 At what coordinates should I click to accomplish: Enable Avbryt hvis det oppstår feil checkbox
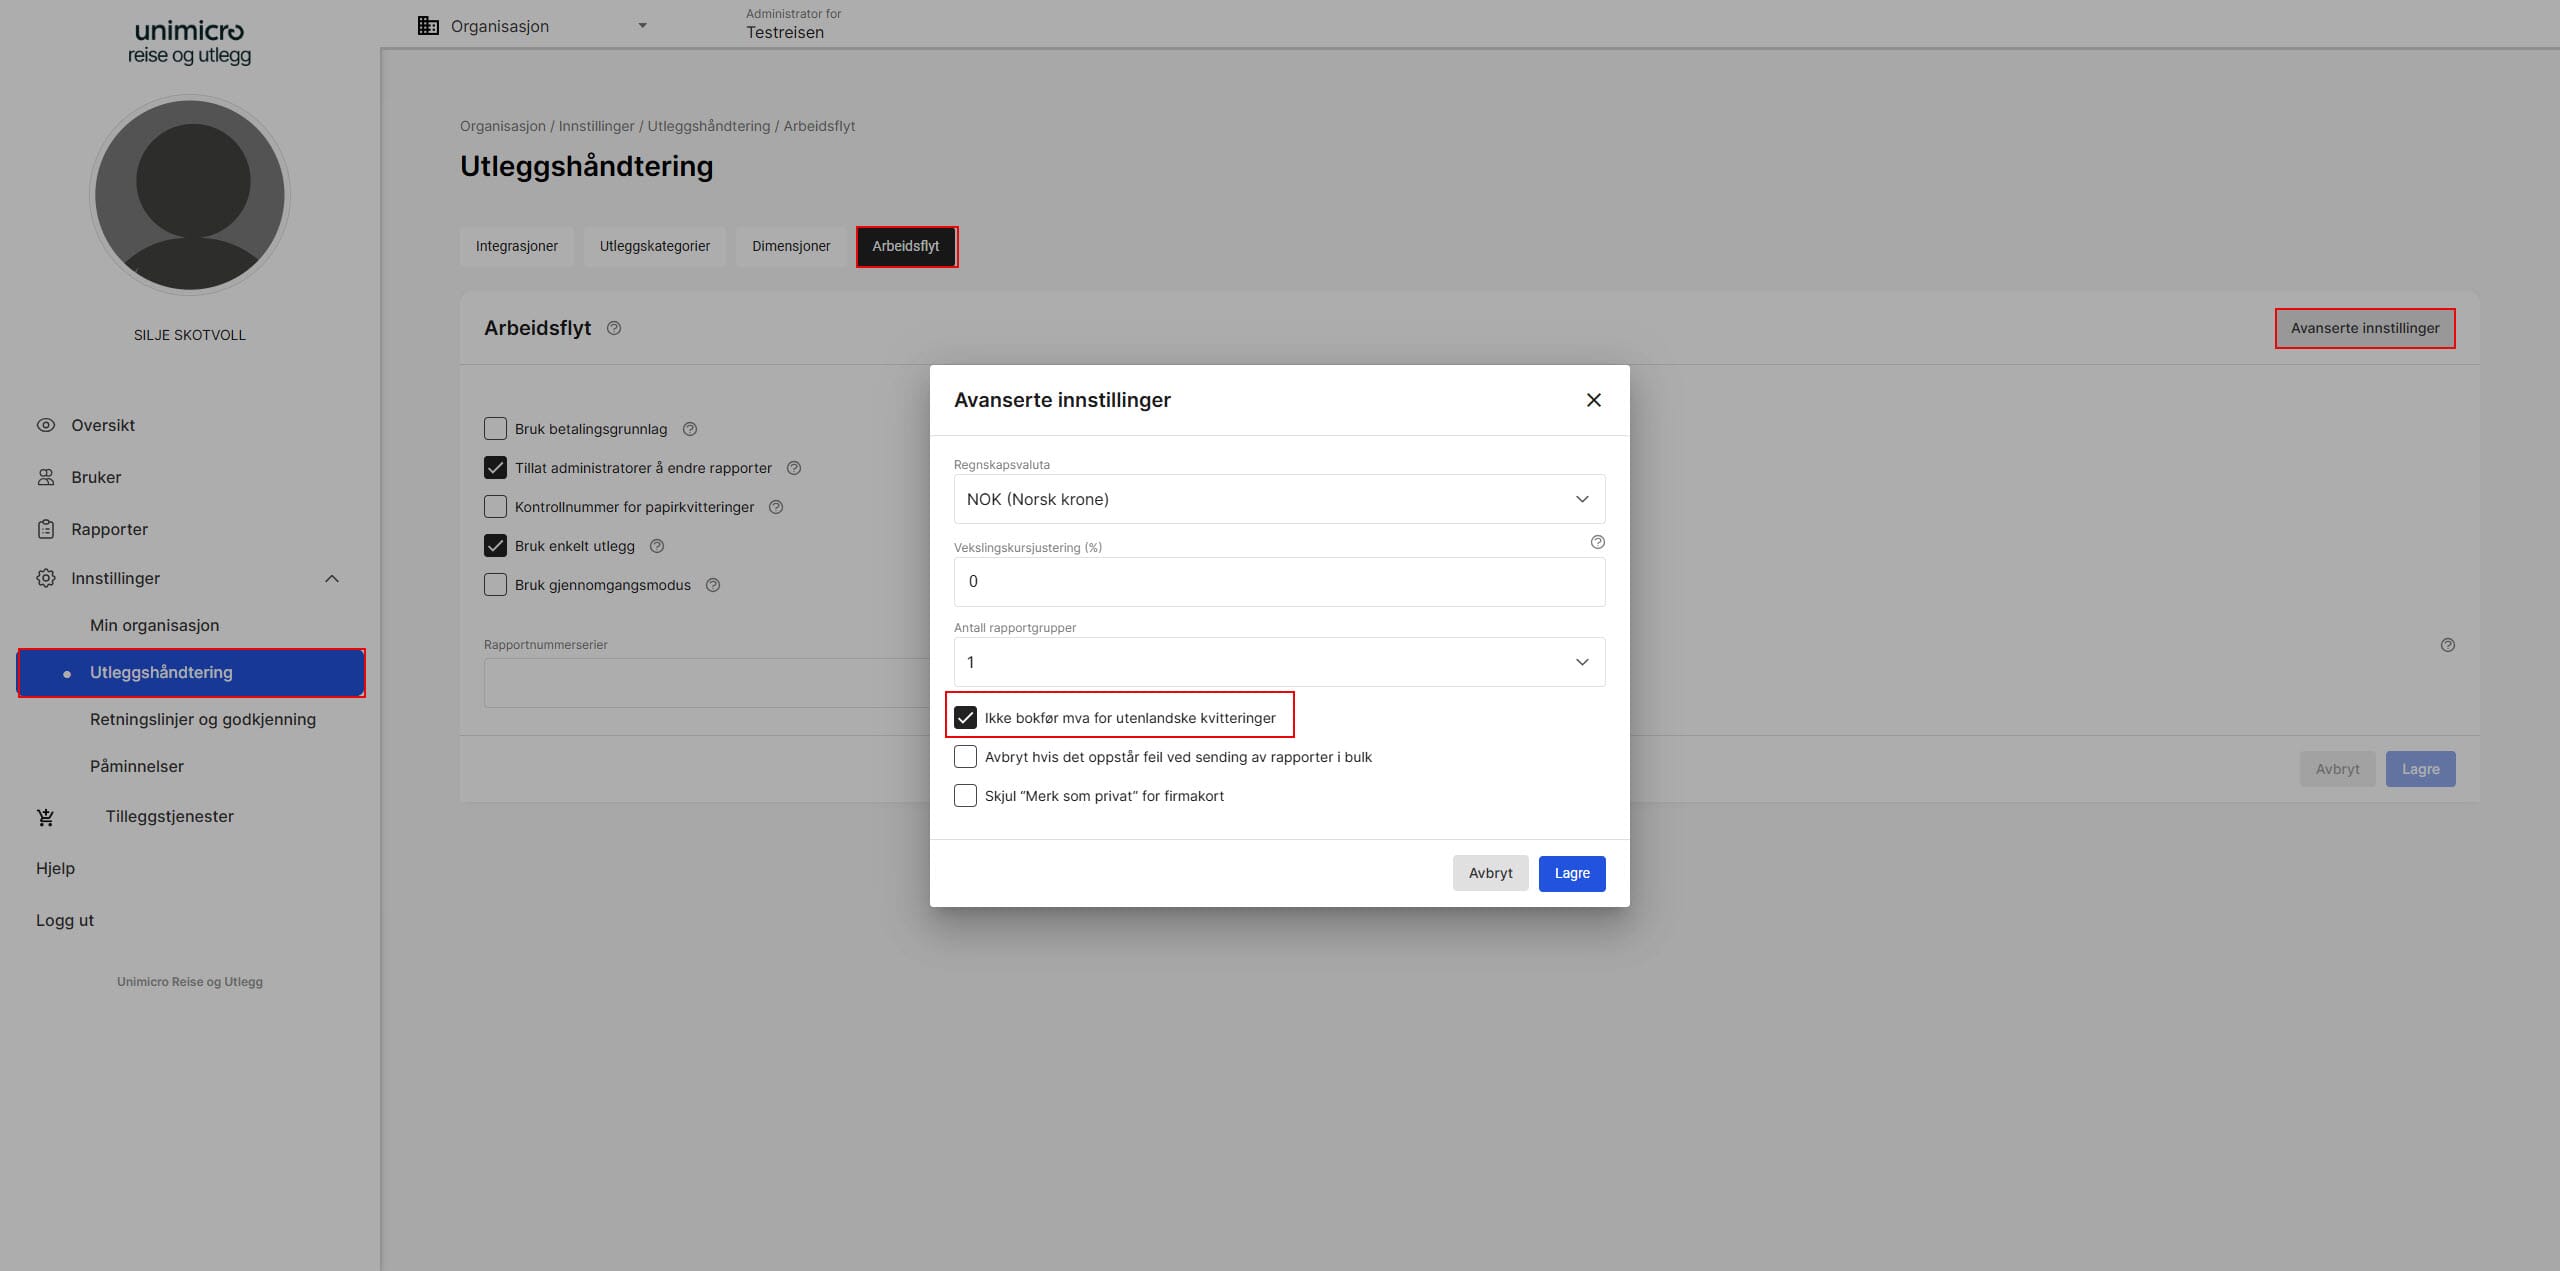[x=965, y=757]
